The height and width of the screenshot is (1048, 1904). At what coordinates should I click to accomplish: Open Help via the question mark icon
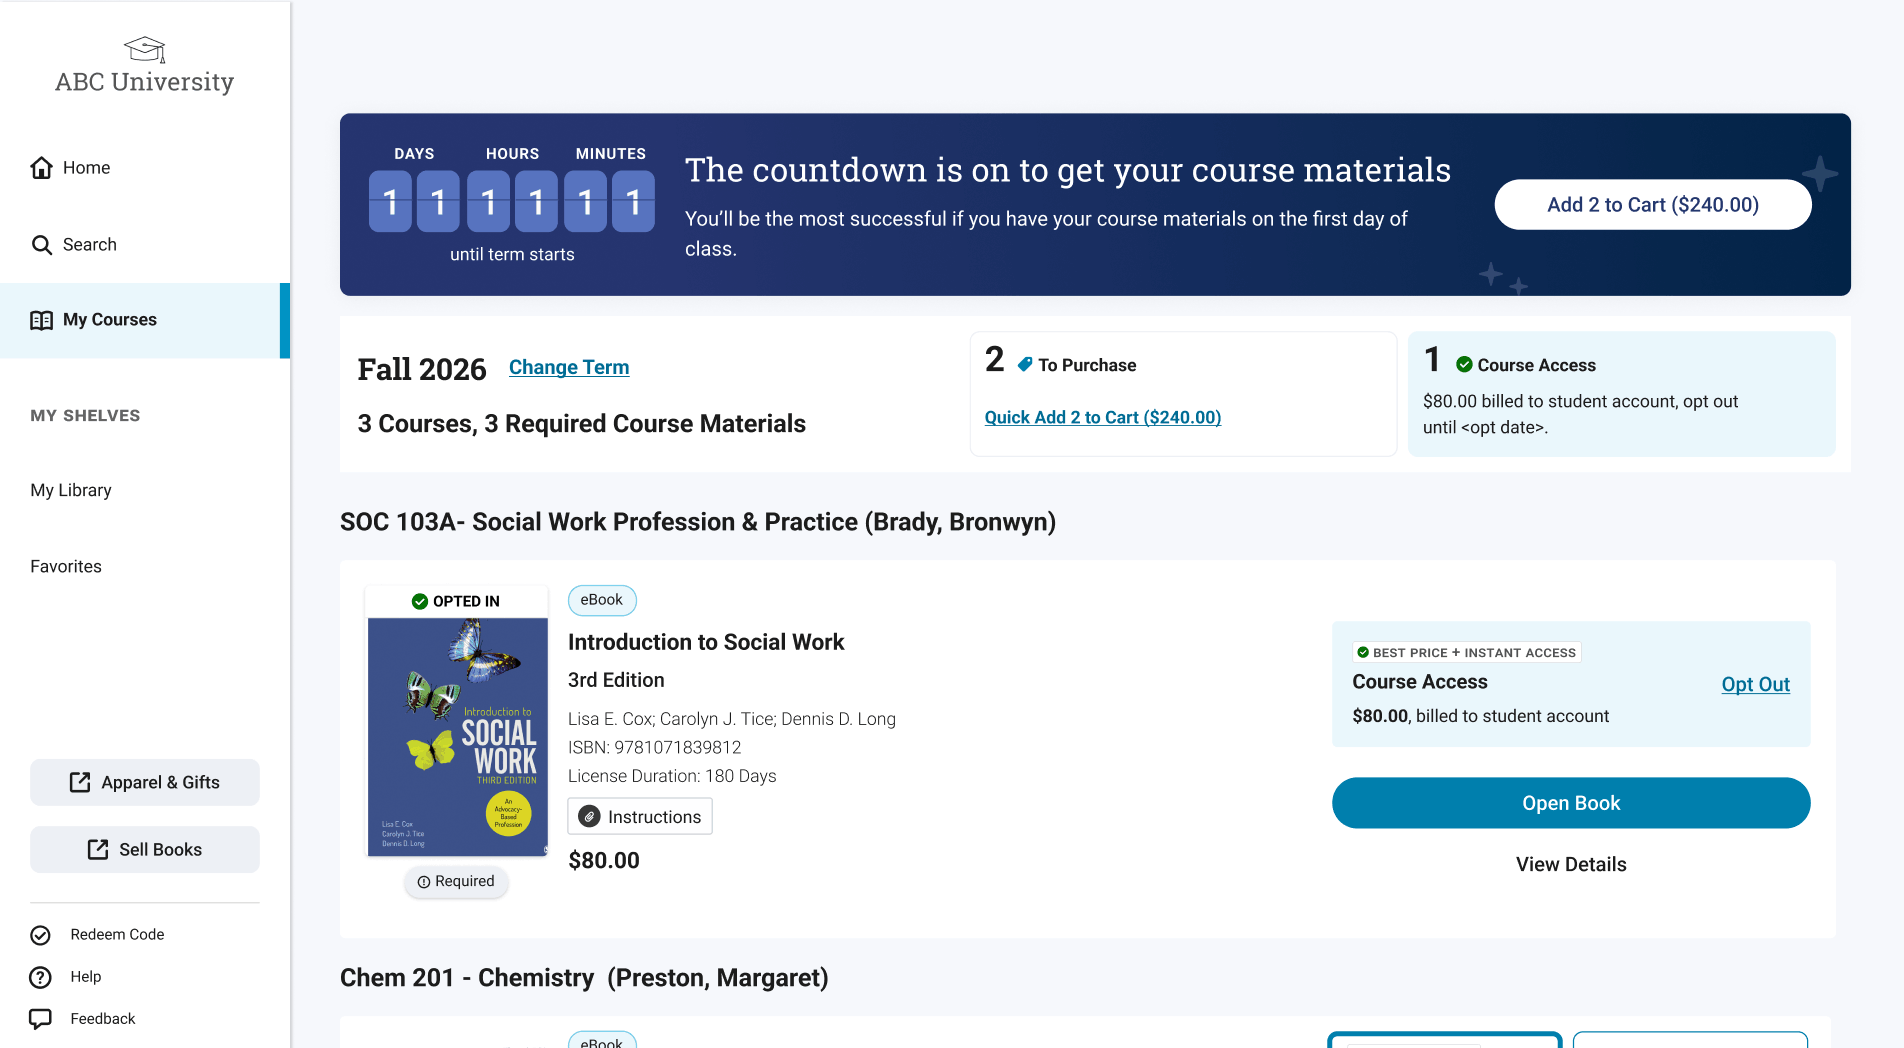(40, 977)
